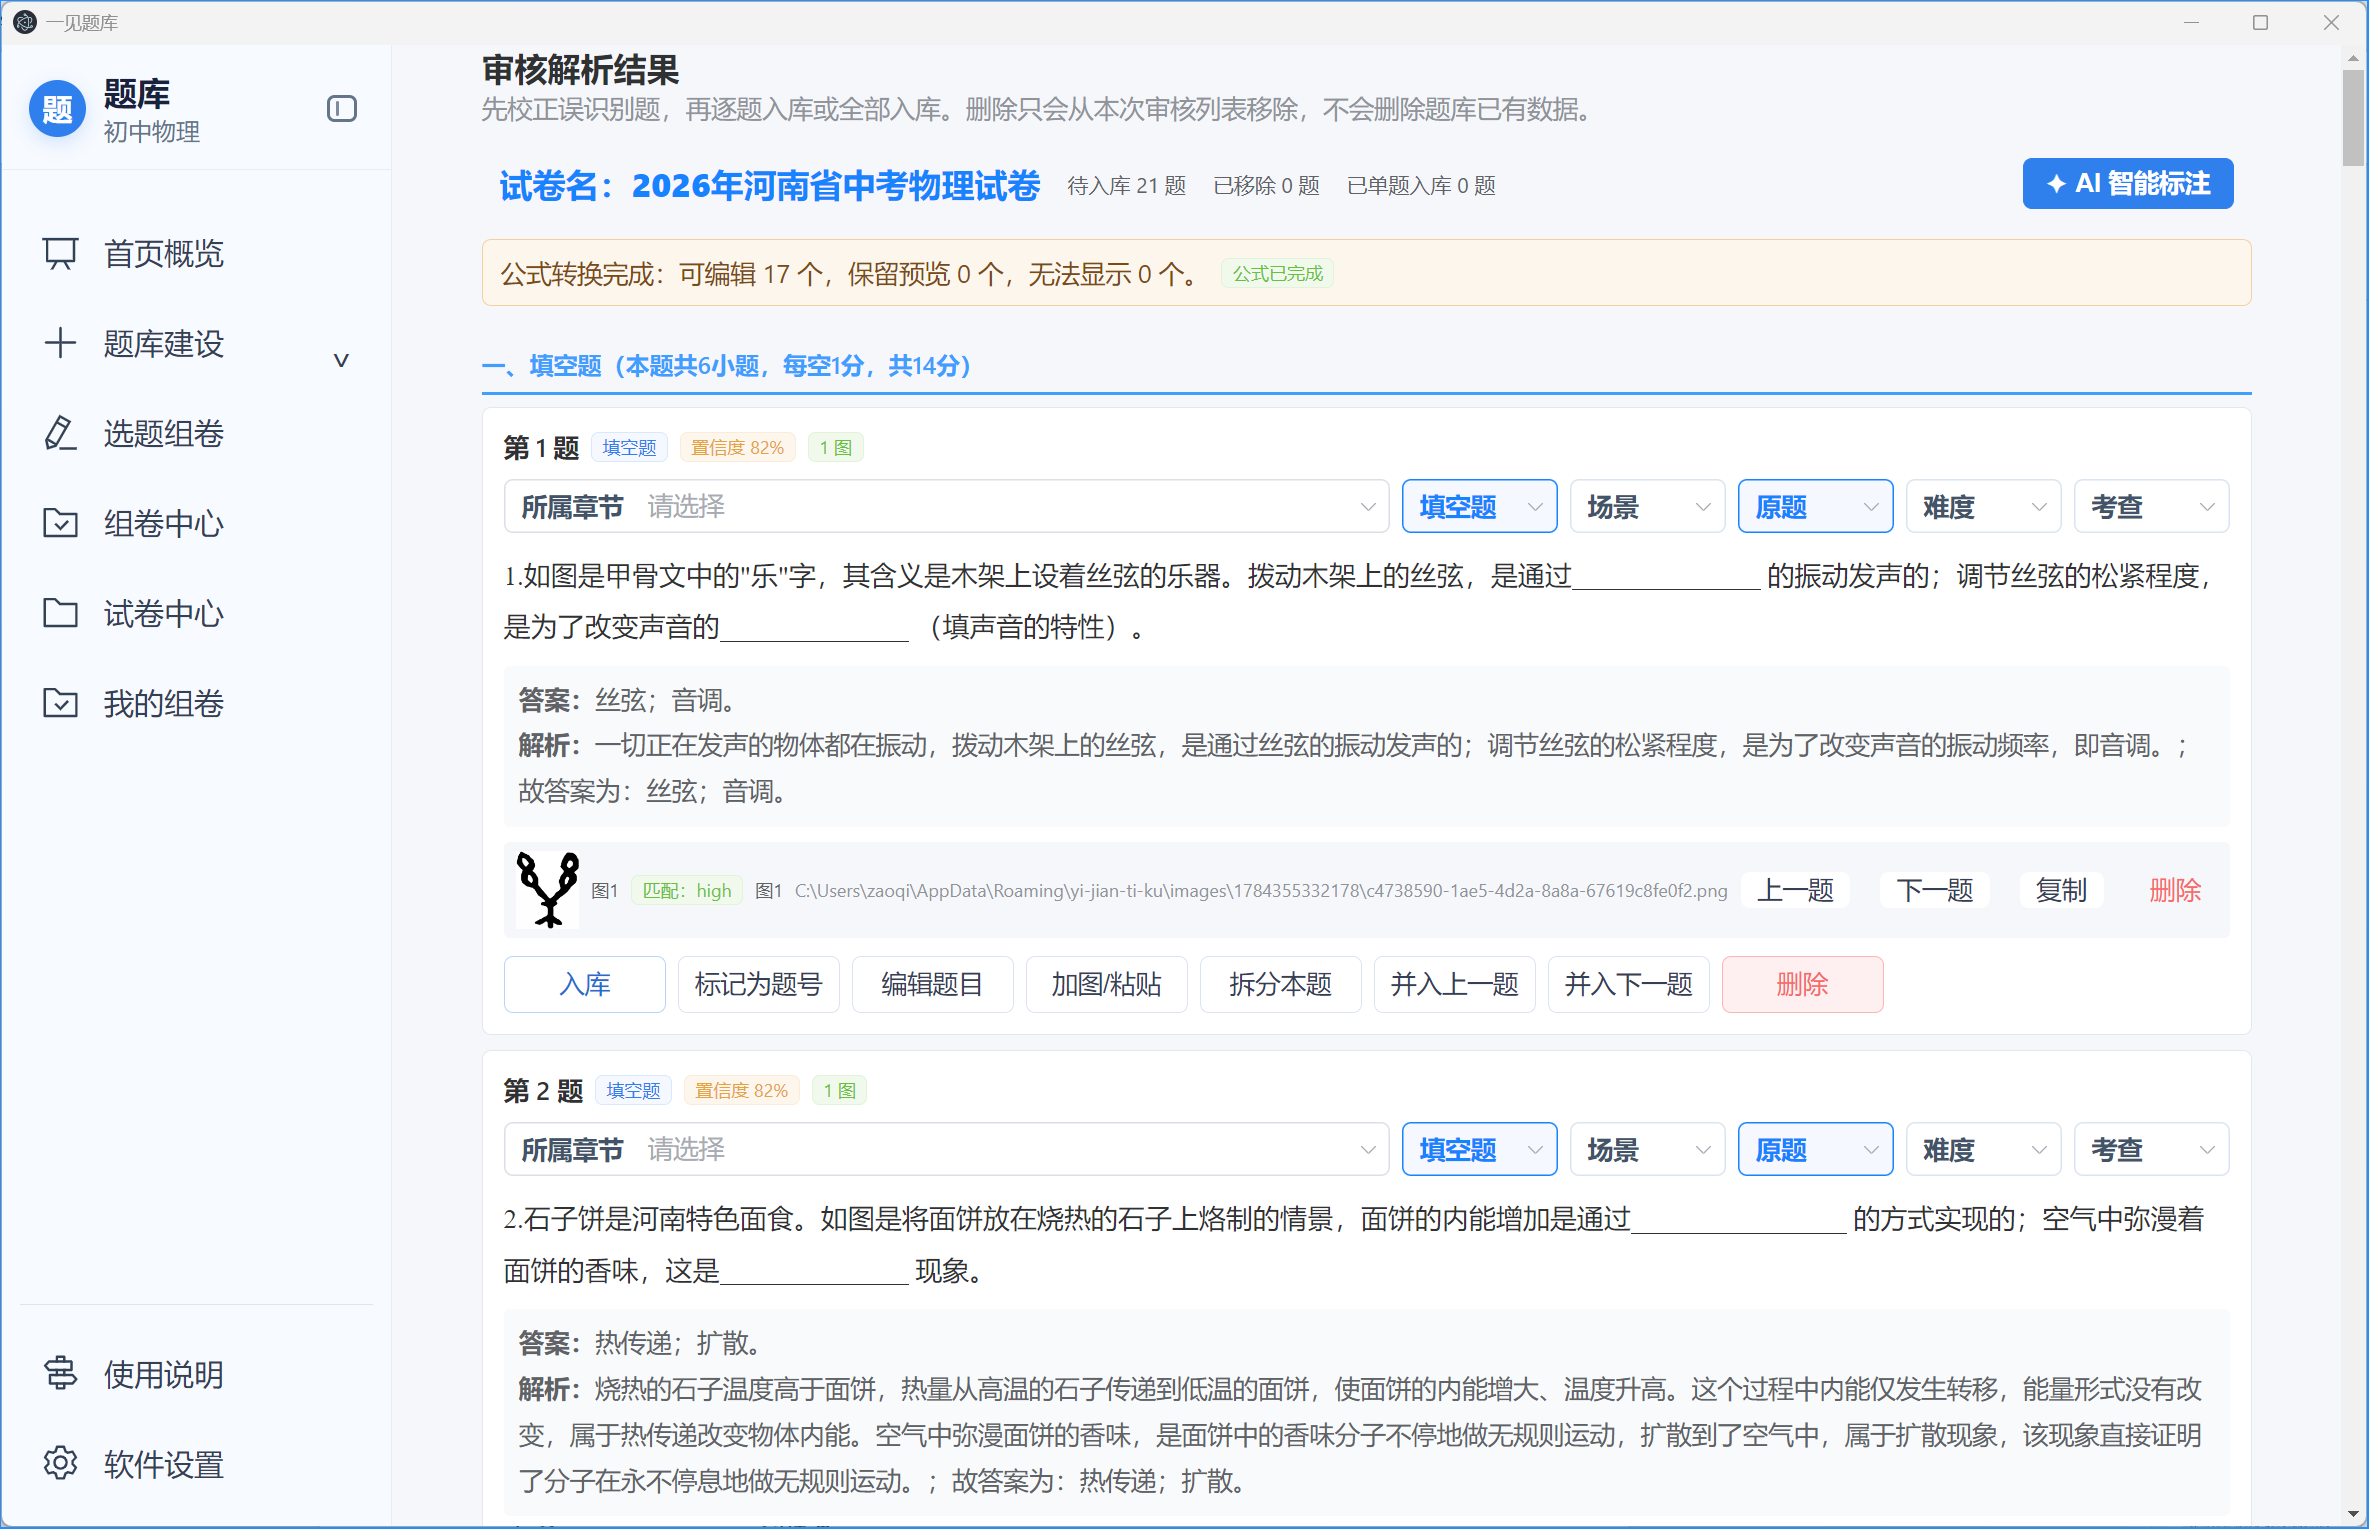Viewport: 2369px width, 1529px height.
Task: Open 所属章节 dropdown for question 2
Action: tap(946, 1150)
